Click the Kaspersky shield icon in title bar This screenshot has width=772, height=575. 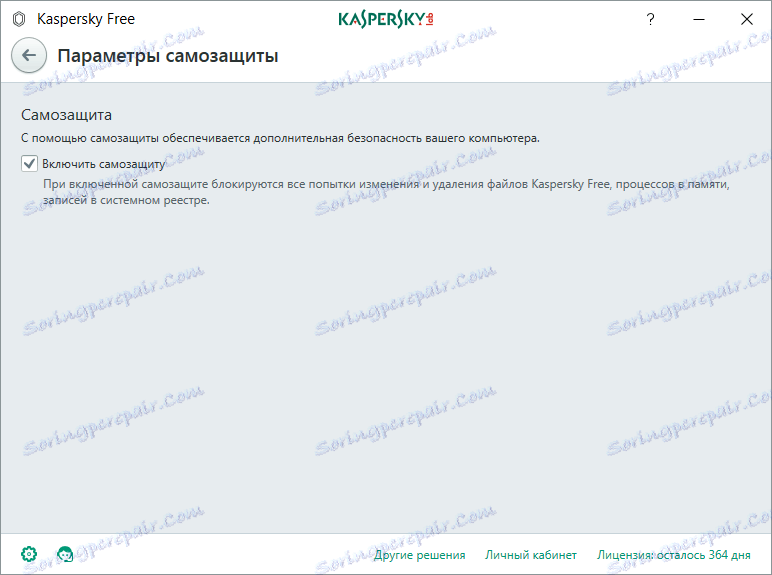(19, 19)
